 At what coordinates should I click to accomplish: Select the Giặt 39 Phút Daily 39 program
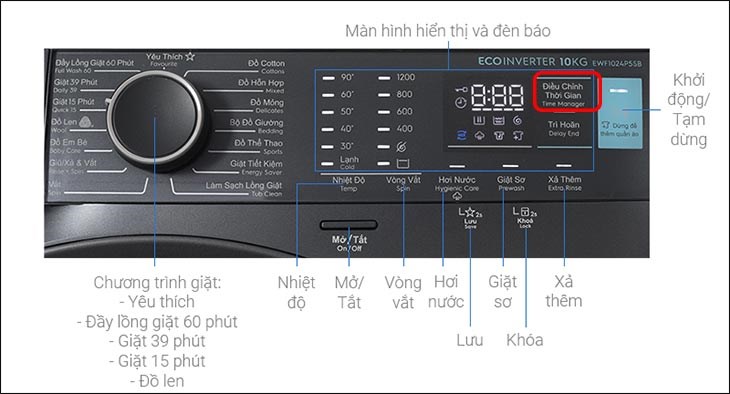point(75,86)
